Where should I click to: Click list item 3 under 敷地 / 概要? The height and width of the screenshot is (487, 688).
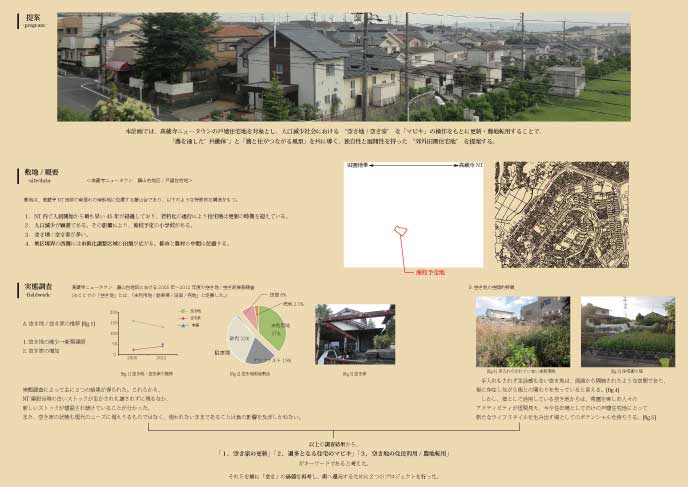[x=57, y=234]
